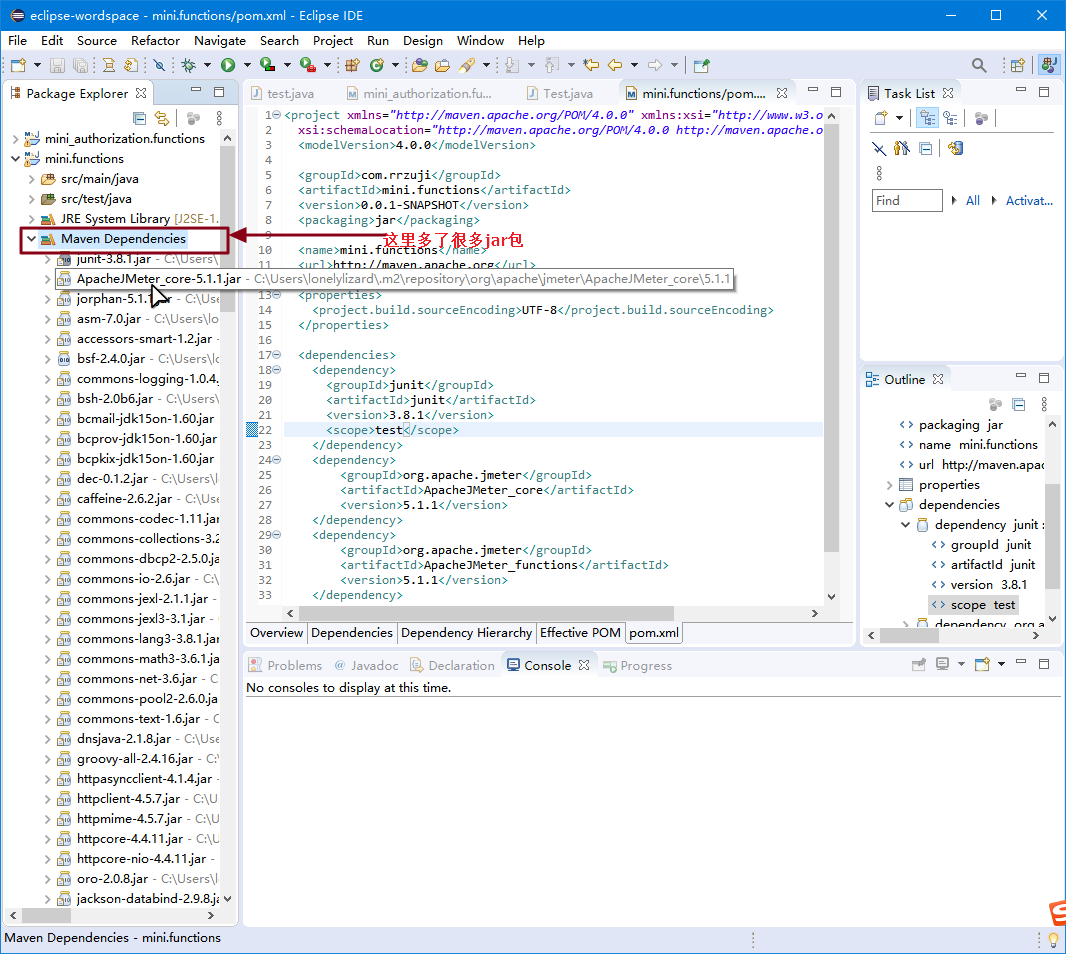This screenshot has width=1066, height=954.
Task: Click the Save All toolbar icon
Action: click(80, 65)
